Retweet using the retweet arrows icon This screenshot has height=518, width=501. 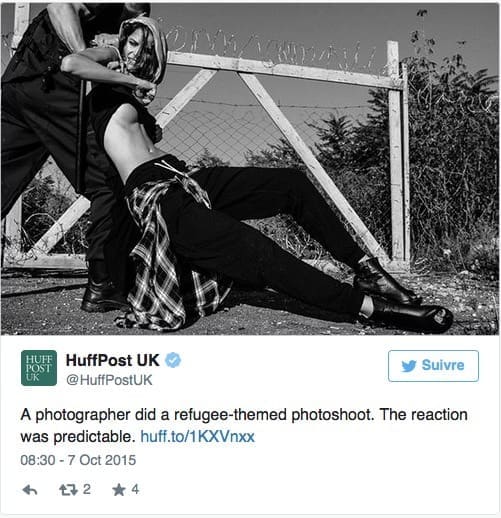(x=68, y=490)
